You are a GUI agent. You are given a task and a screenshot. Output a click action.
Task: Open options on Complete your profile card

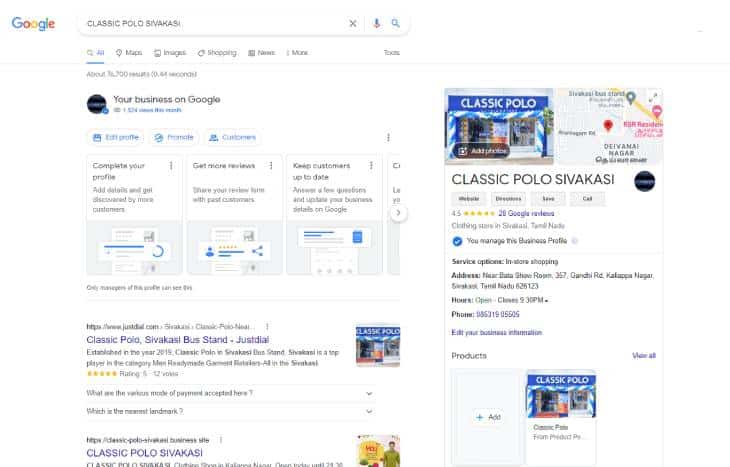[171, 166]
